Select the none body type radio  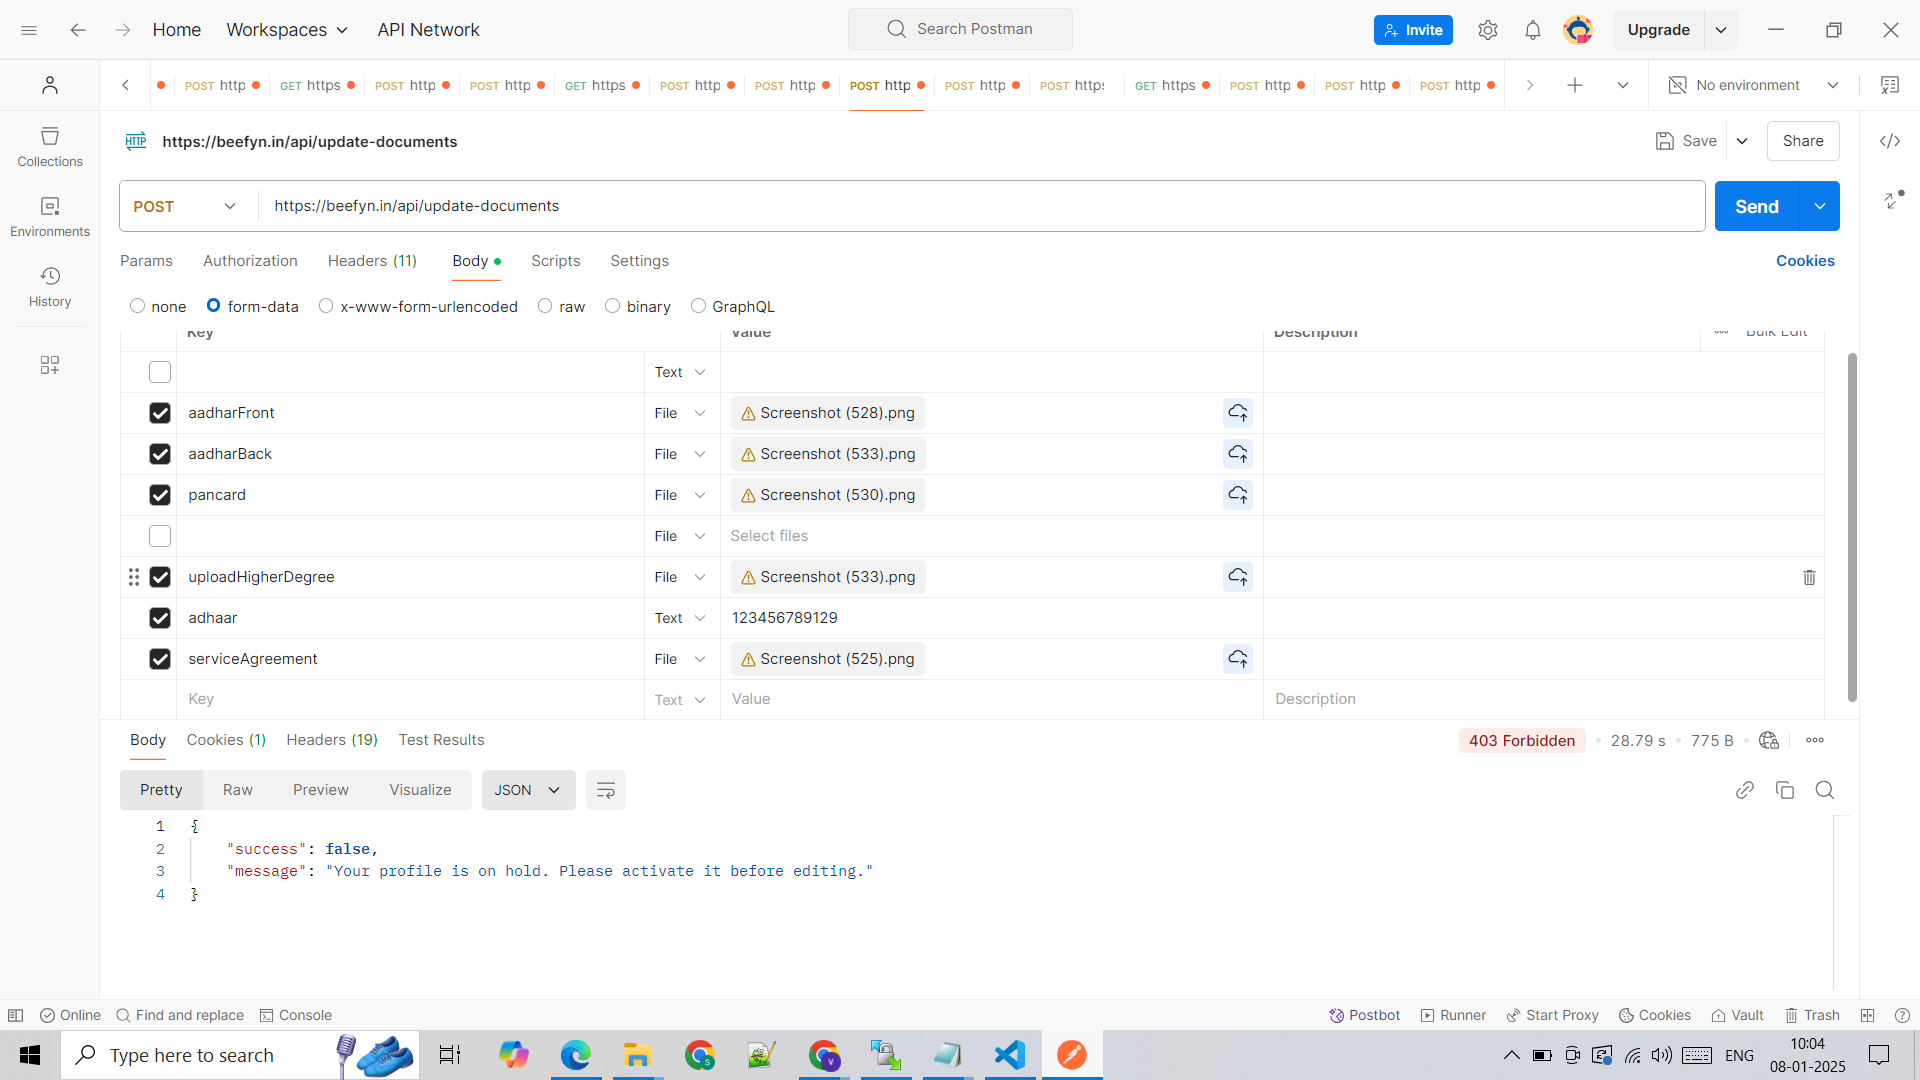[138, 306]
